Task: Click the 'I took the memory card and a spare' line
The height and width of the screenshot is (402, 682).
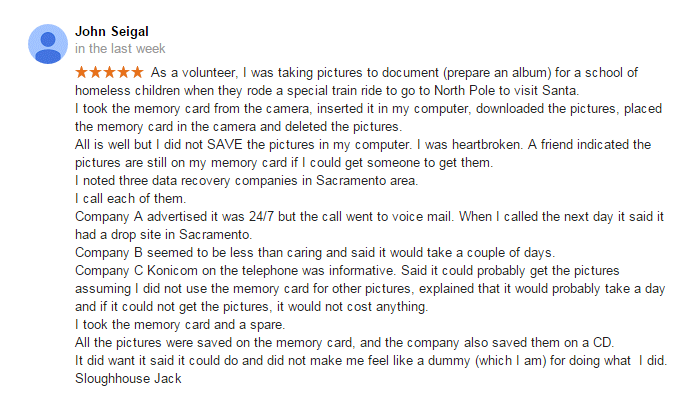Action: click(180, 325)
